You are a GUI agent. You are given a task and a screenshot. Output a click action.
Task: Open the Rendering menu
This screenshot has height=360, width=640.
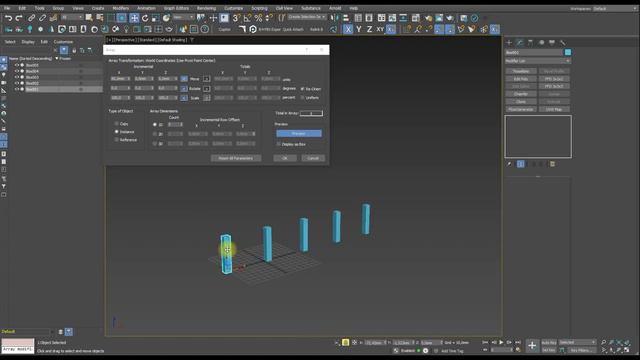point(207,8)
